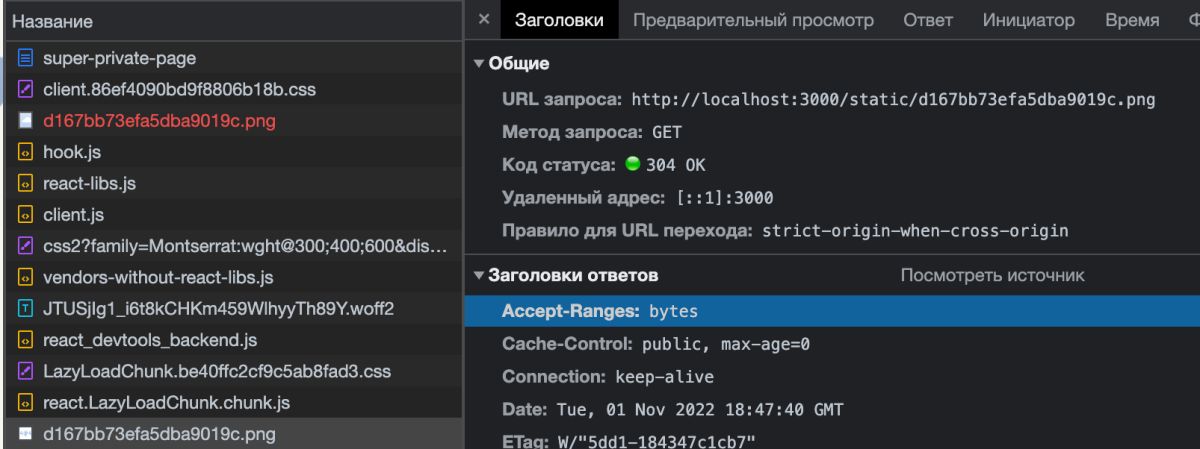The width and height of the screenshot is (1200, 449).
Task: Click the image icon of red d167bb73efa5dba9019c.png
Action: (x=26, y=121)
